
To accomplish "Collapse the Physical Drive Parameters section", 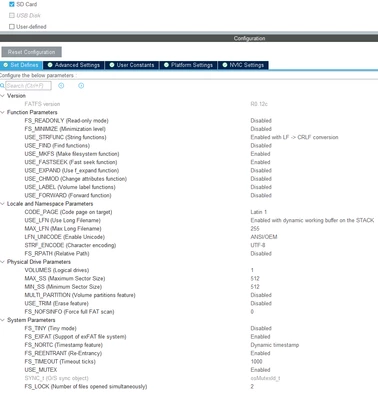I will [x=3, y=262].
